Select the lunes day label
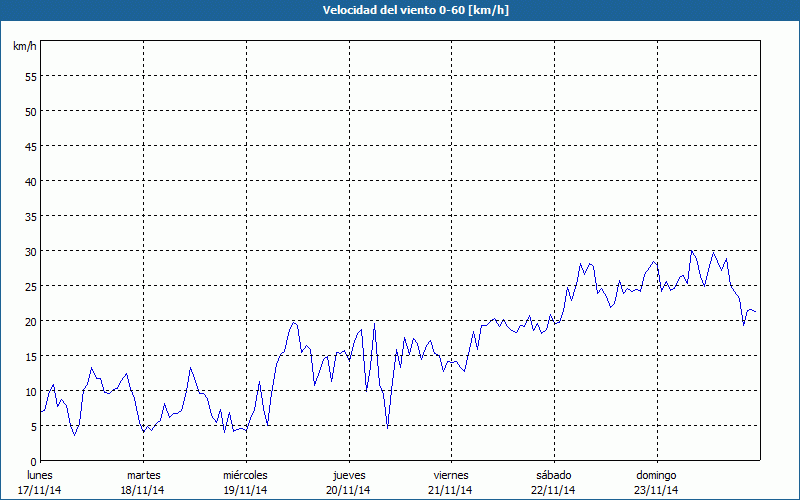800x500 pixels. coord(40,475)
